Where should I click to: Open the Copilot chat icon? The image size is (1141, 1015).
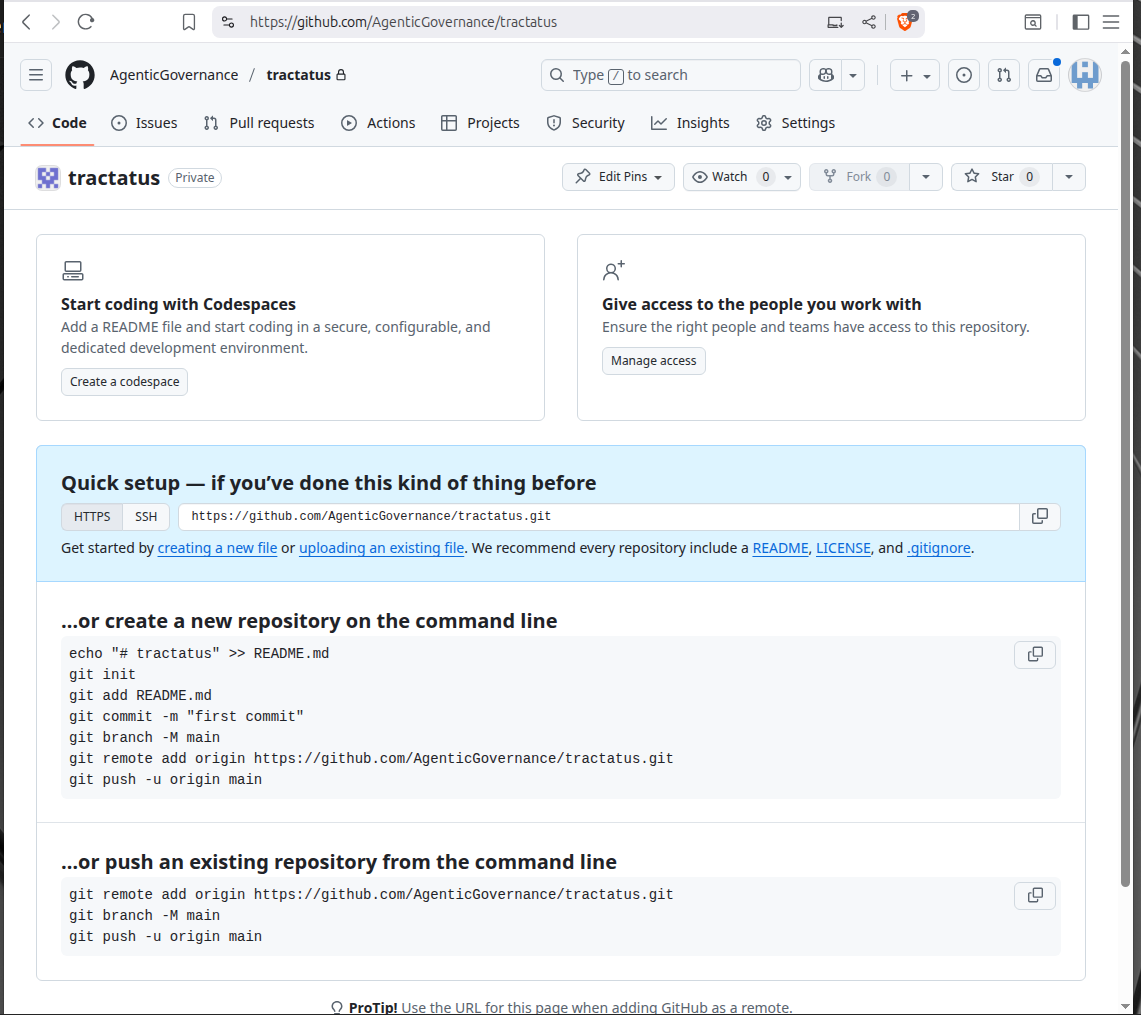[825, 75]
